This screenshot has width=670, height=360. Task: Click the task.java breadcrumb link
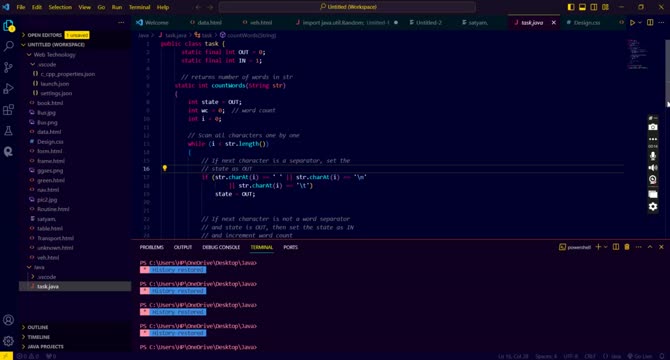(176, 35)
